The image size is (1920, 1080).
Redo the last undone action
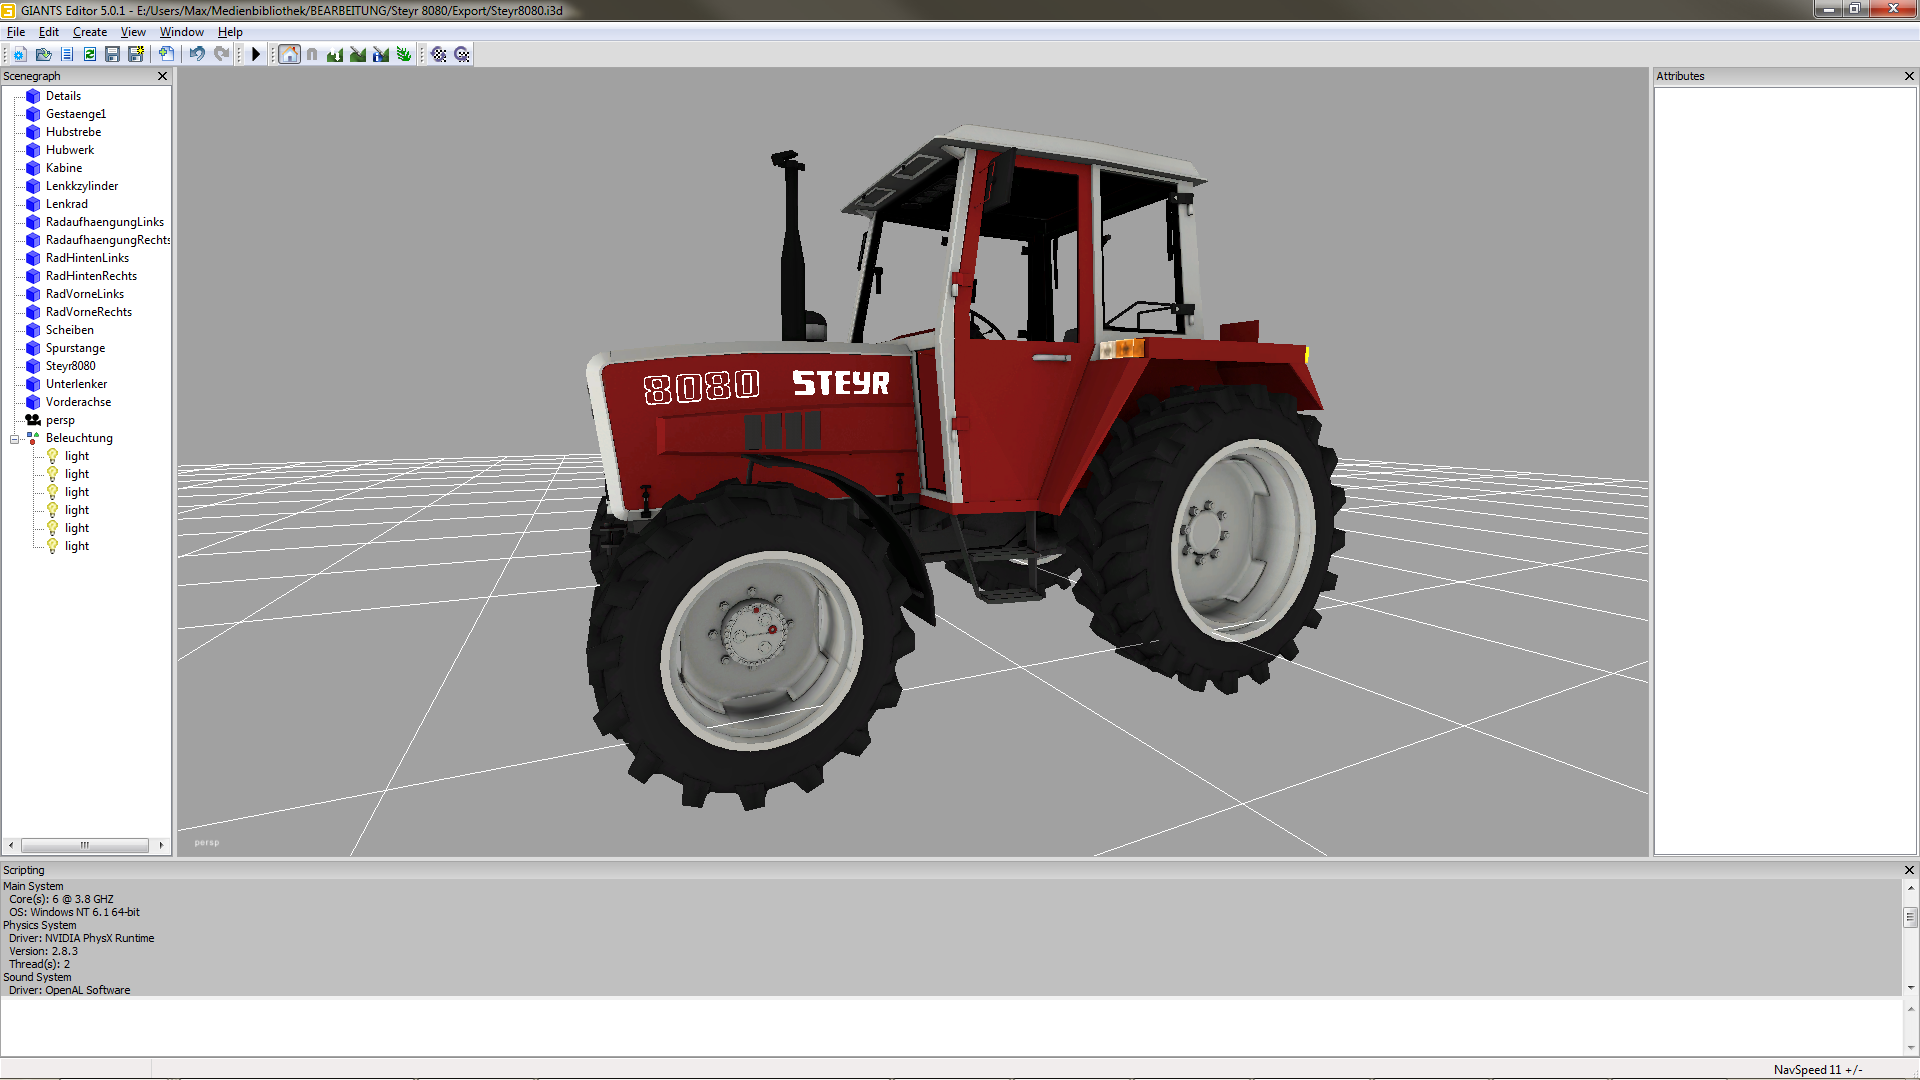221,54
